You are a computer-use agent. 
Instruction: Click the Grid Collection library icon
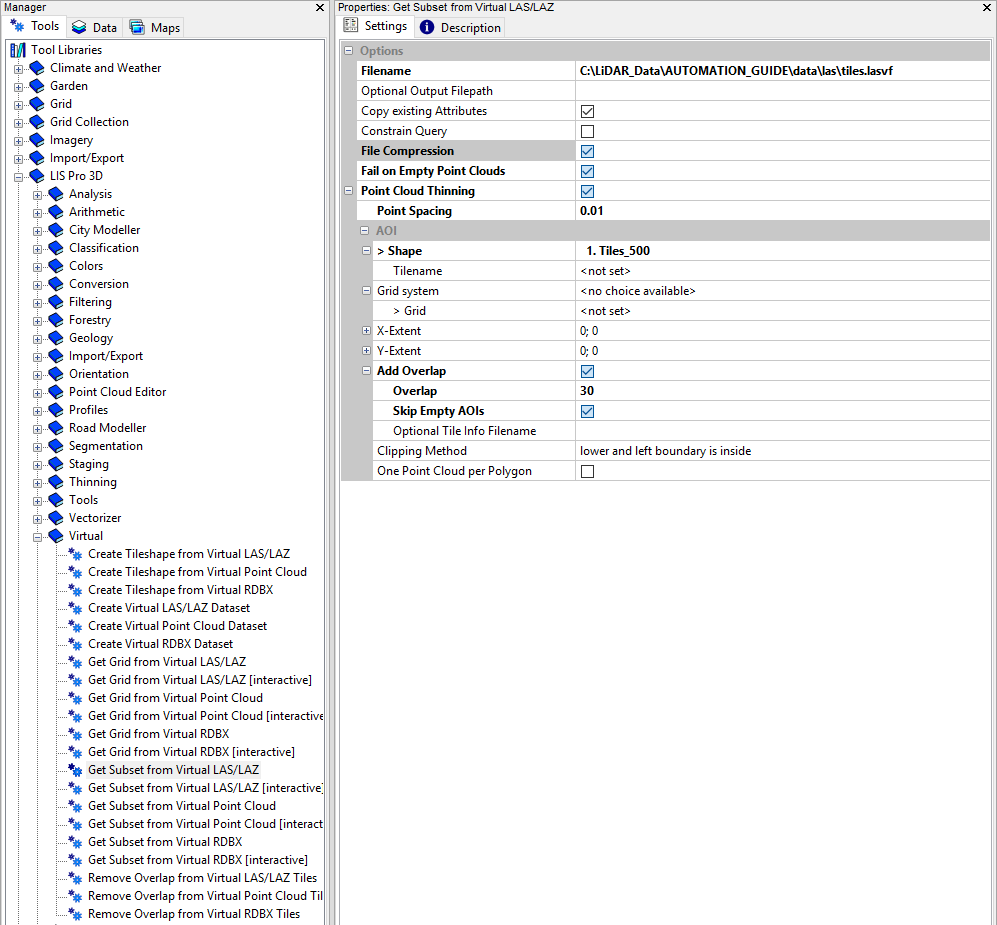click(38, 121)
